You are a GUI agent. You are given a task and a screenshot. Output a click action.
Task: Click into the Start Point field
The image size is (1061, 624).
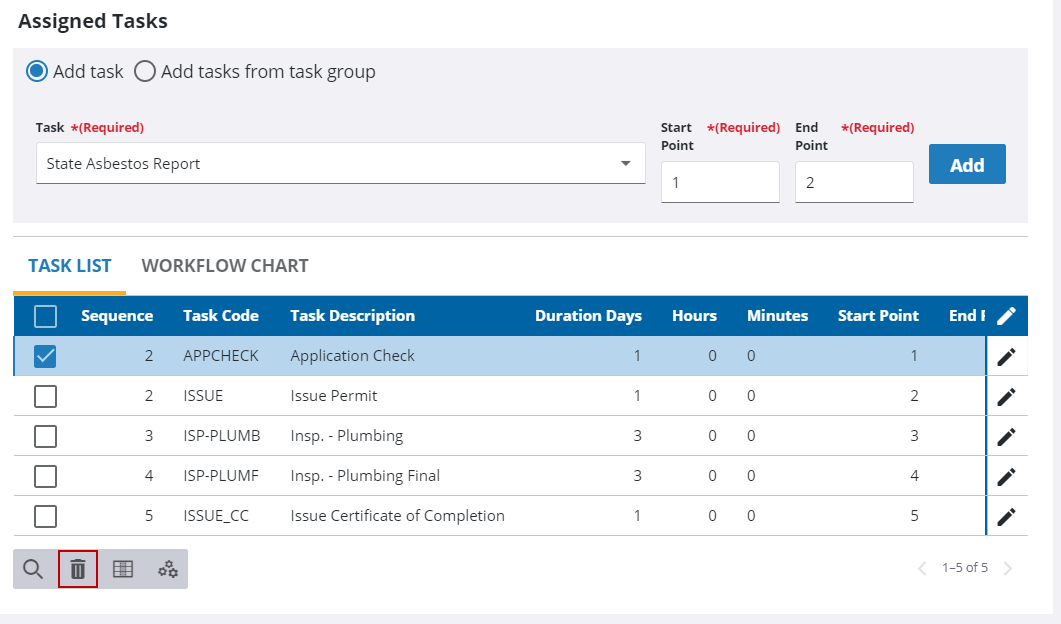coord(719,183)
